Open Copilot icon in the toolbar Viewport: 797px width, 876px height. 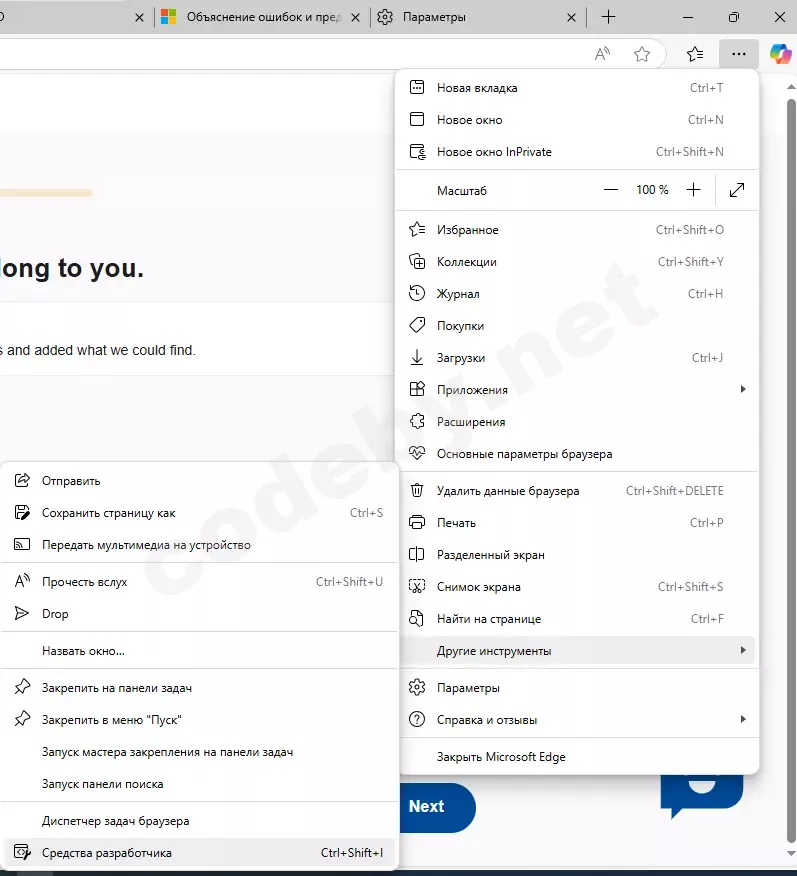(780, 54)
